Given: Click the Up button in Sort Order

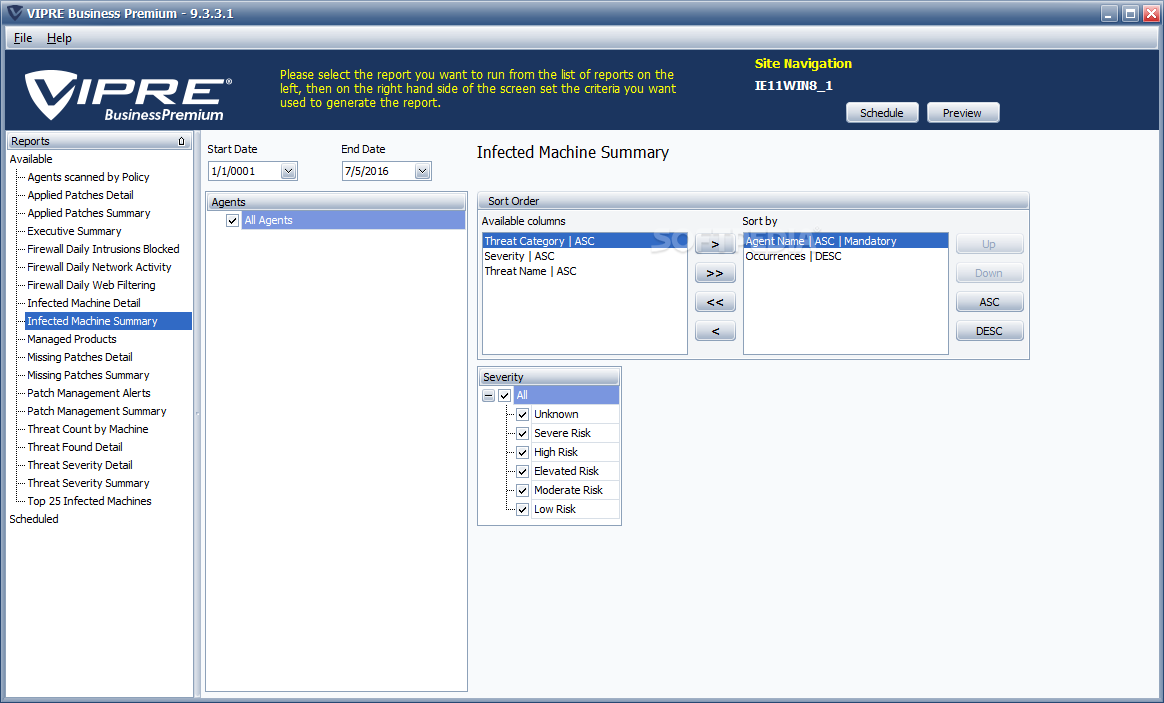Looking at the screenshot, I should tap(990, 244).
